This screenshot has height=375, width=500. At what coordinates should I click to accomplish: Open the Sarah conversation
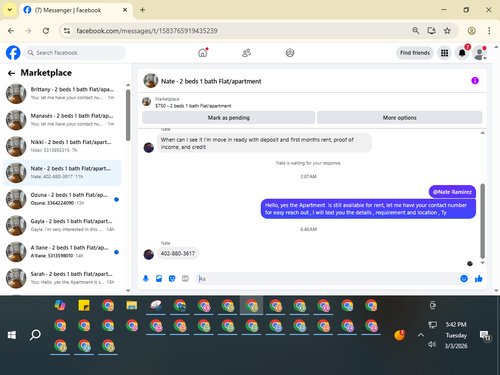click(62, 278)
